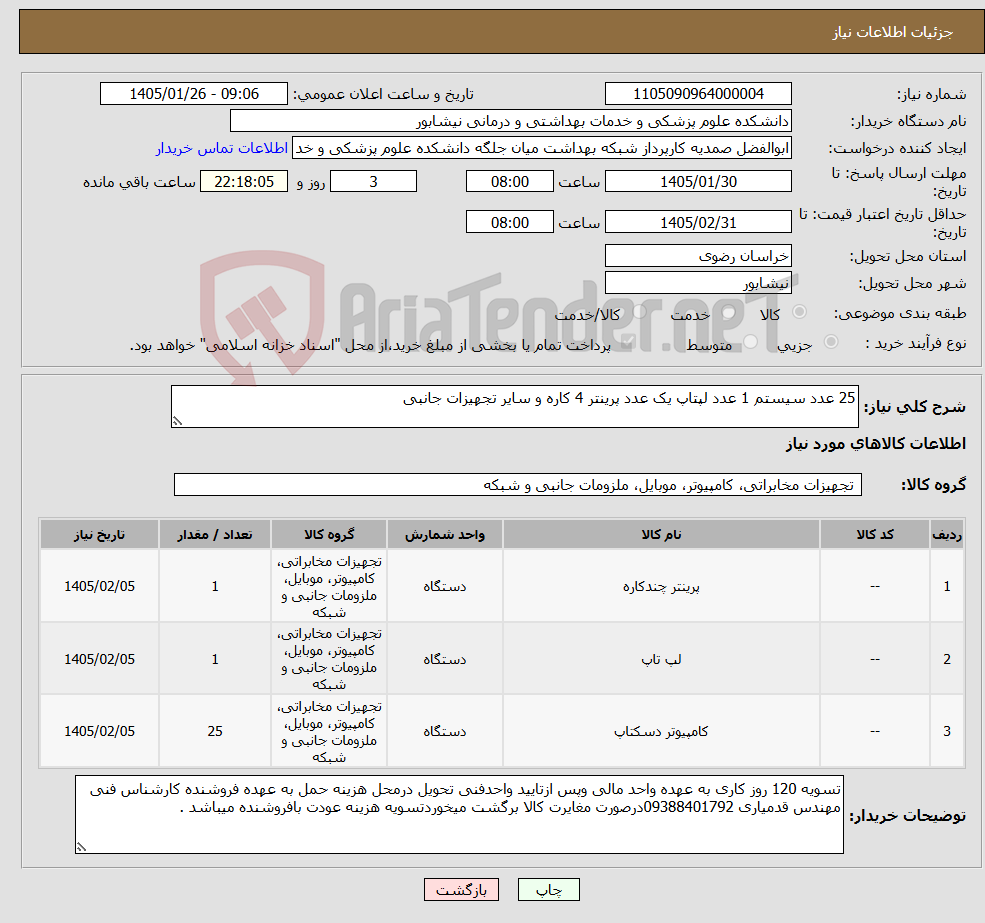Click the پرینتر چندکاره item cell
985x923 pixels.
[x=661, y=586]
